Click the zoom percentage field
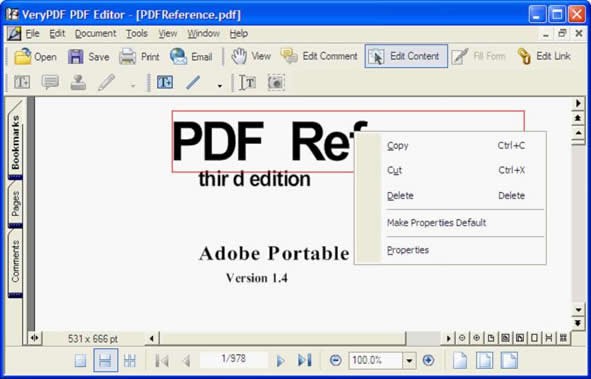Image resolution: width=591 pixels, height=379 pixels. (375, 361)
